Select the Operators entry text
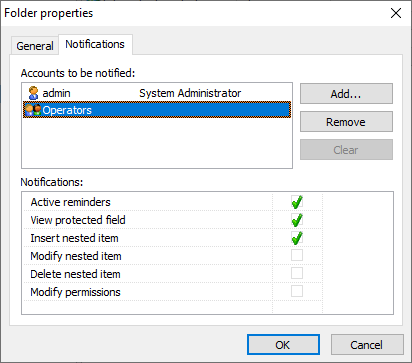This screenshot has width=412, height=363. tap(67, 110)
